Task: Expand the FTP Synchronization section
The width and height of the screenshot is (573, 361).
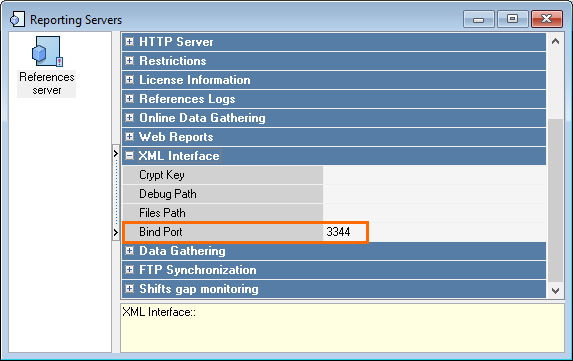Action: click(130, 270)
